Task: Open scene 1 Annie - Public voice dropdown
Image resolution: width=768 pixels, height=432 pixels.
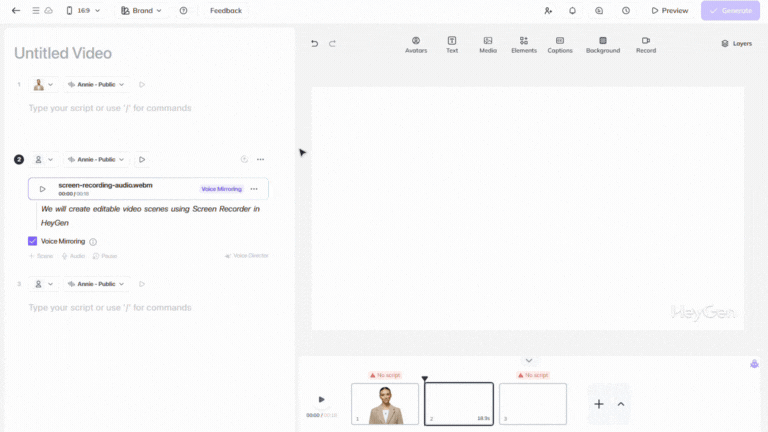Action: (96, 85)
